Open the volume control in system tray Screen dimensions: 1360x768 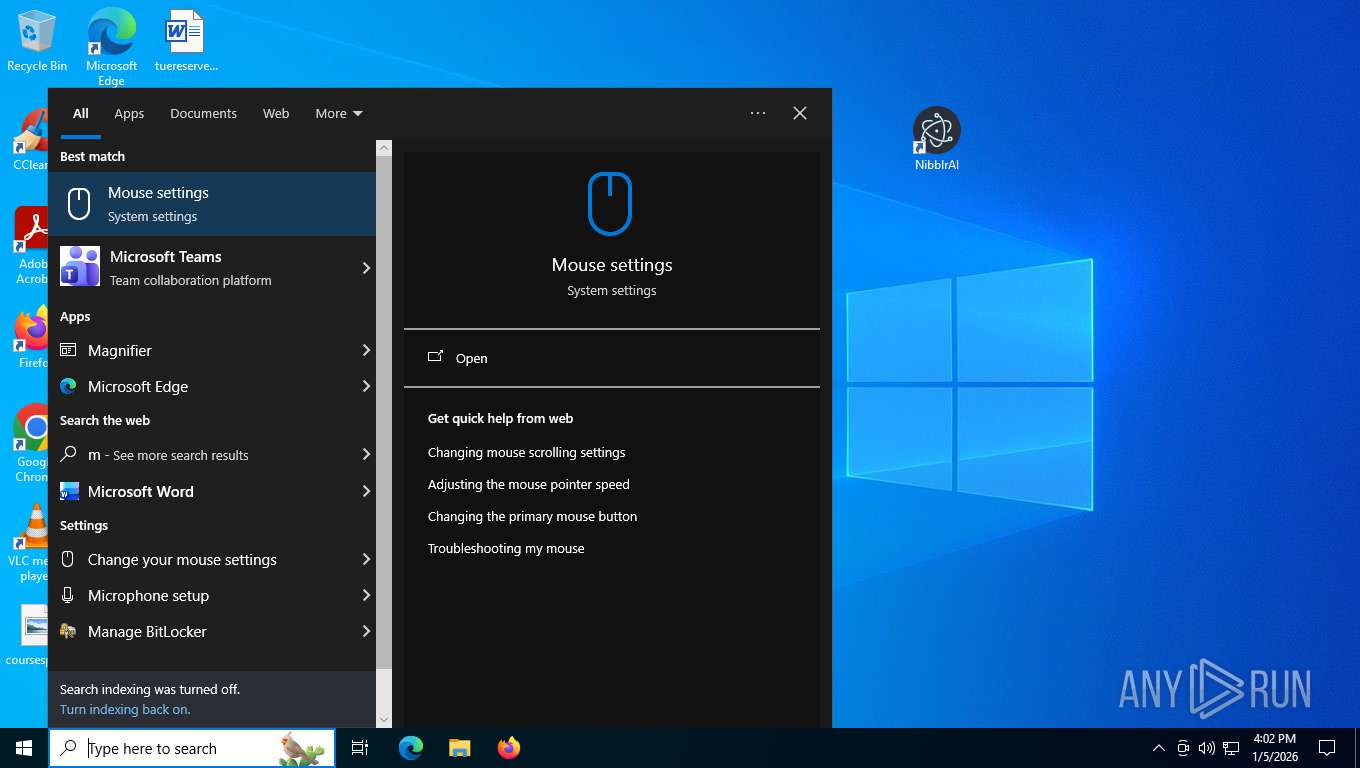(x=1206, y=748)
